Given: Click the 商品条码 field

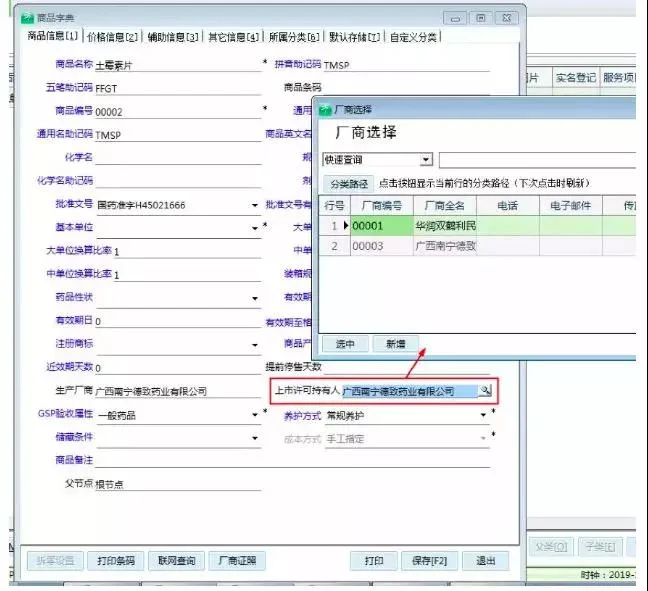Looking at the screenshot, I should pyautogui.click(x=406, y=88).
